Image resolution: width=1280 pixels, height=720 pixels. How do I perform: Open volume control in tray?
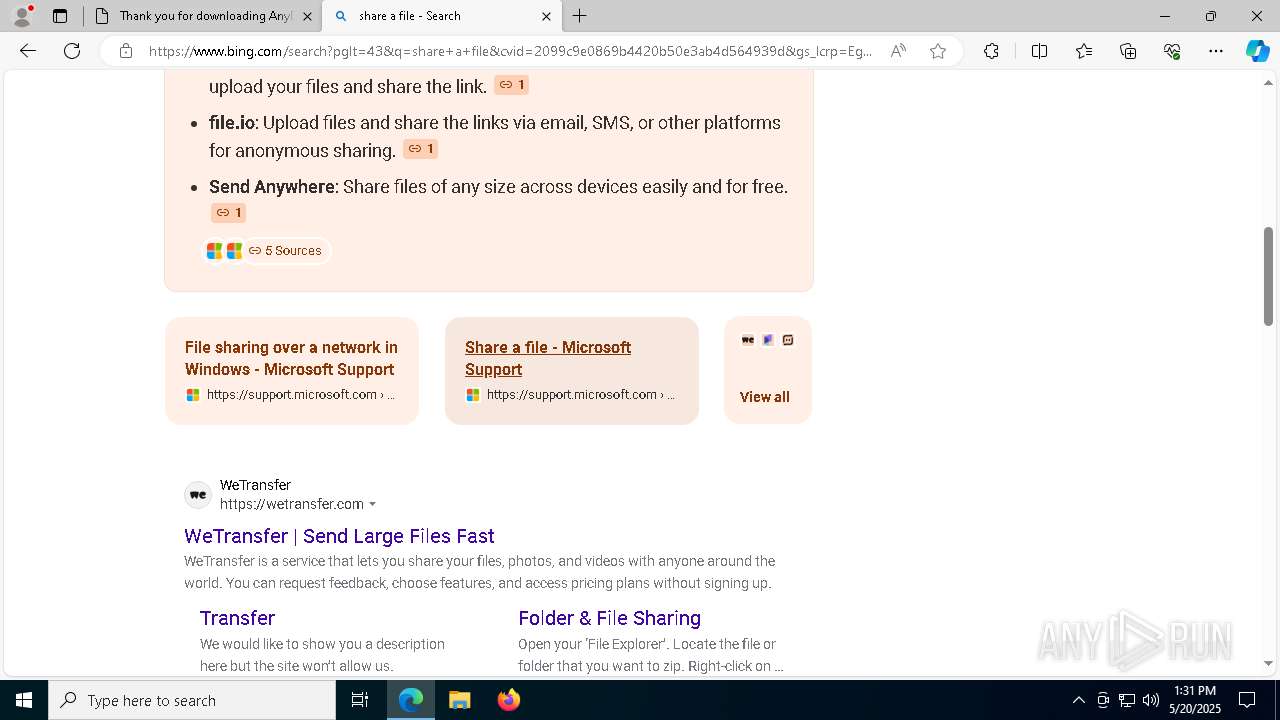click(x=1151, y=700)
